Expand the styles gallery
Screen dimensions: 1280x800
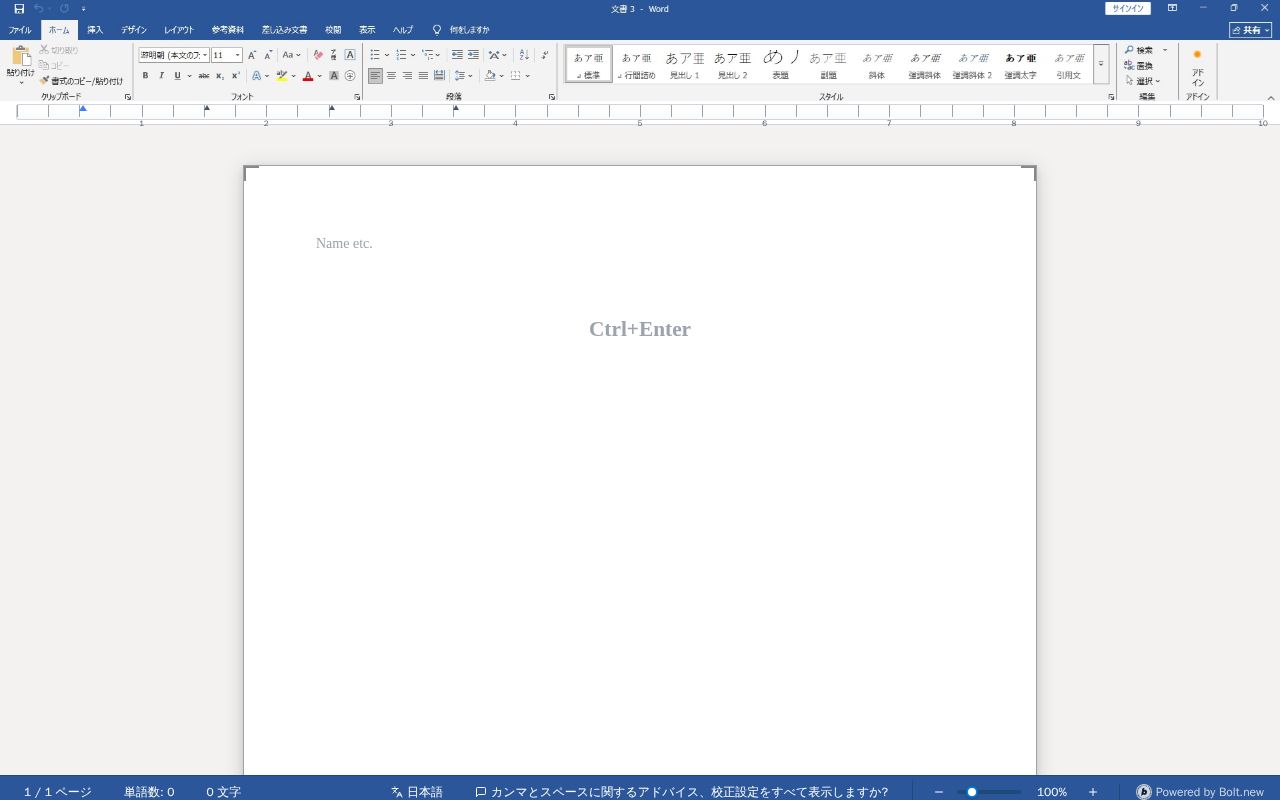click(x=1101, y=64)
